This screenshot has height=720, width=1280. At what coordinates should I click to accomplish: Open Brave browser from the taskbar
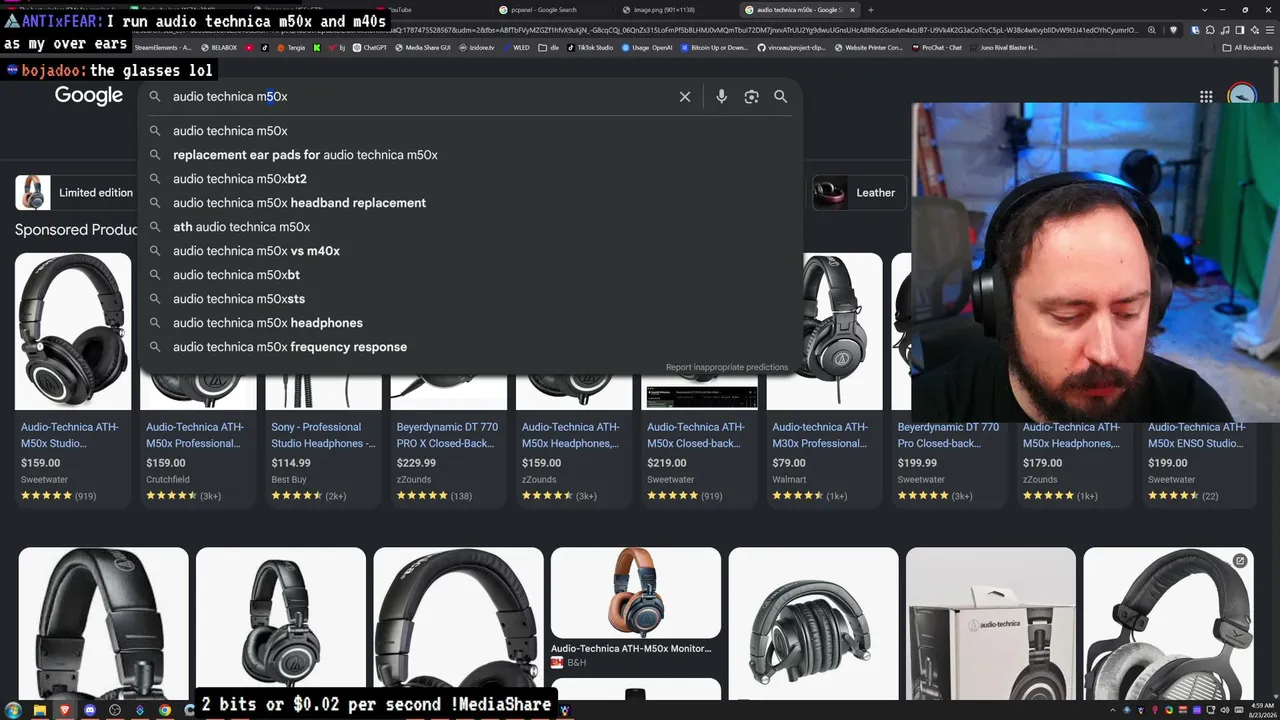point(65,710)
